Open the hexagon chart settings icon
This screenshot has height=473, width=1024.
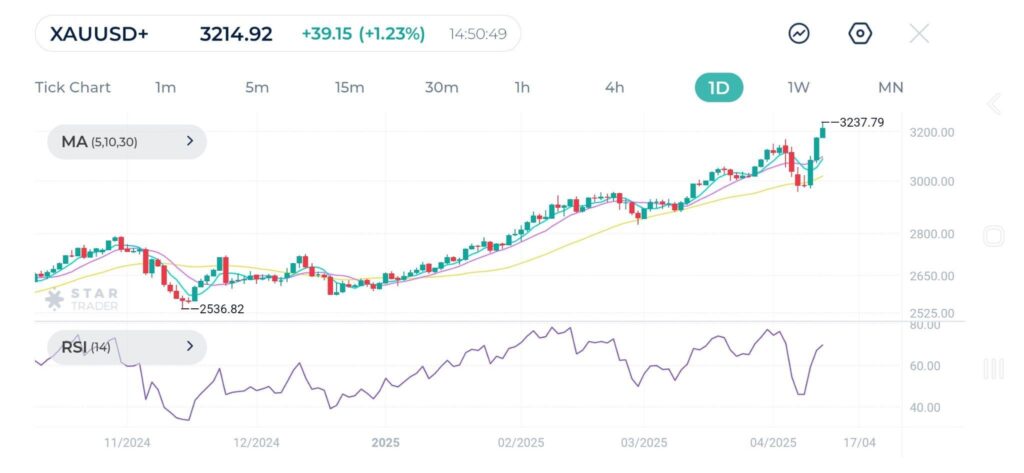point(860,34)
